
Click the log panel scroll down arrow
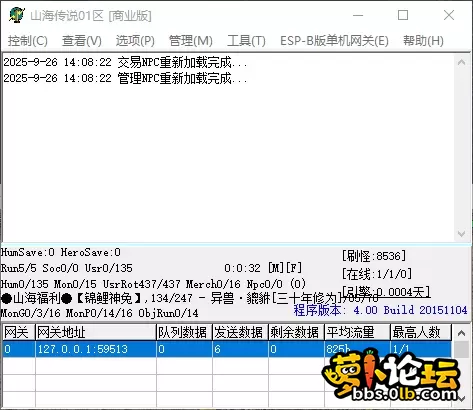pos(462,234)
